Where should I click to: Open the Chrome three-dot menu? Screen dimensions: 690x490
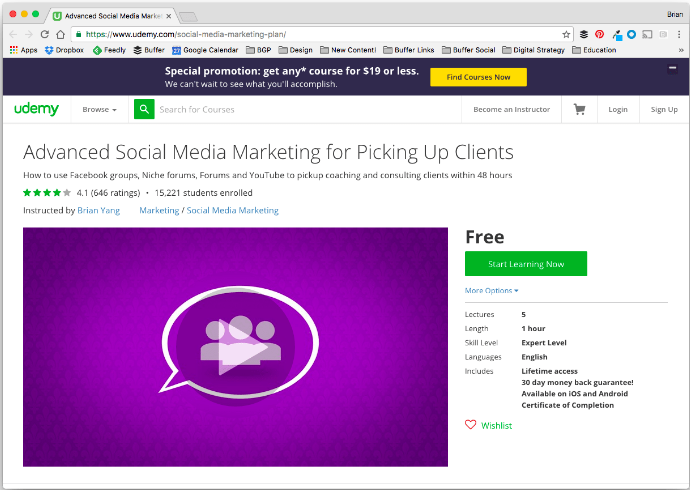679,34
